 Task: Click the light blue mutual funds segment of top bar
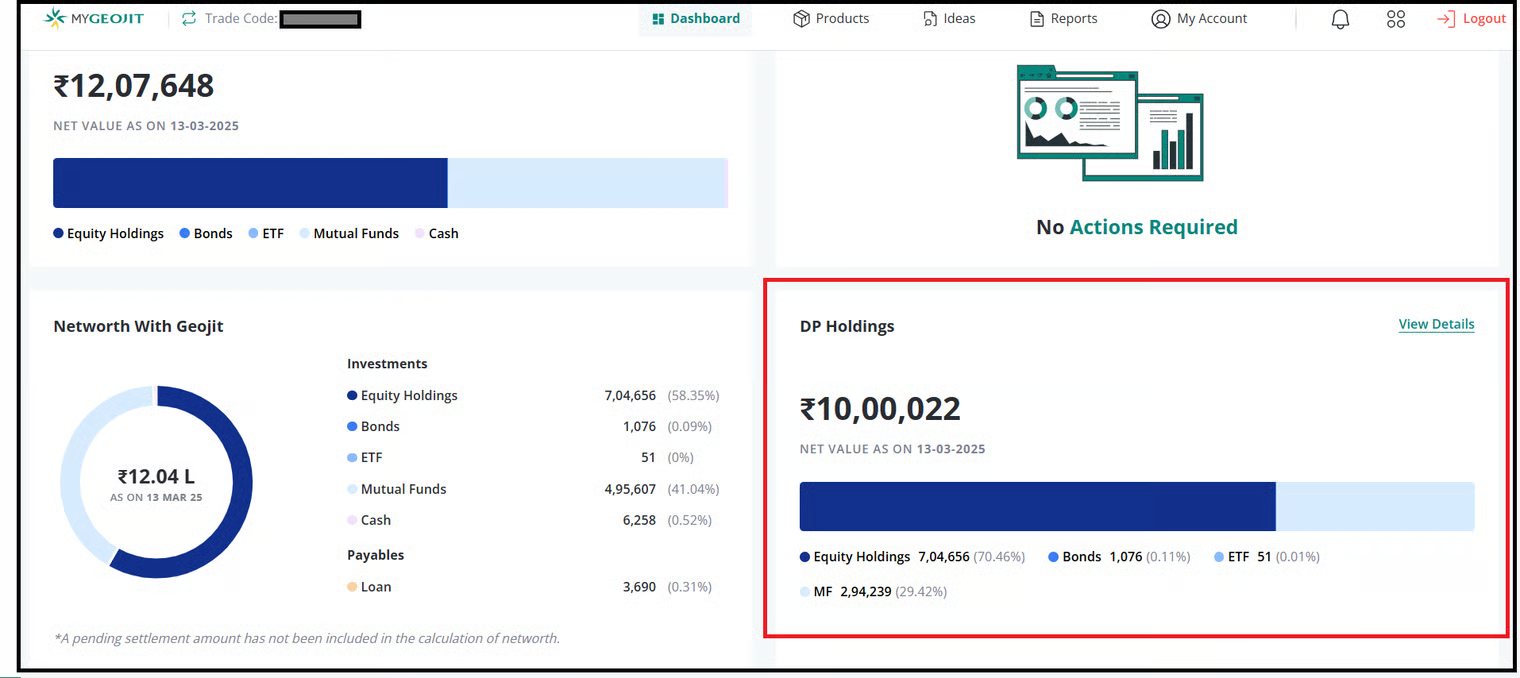(586, 183)
